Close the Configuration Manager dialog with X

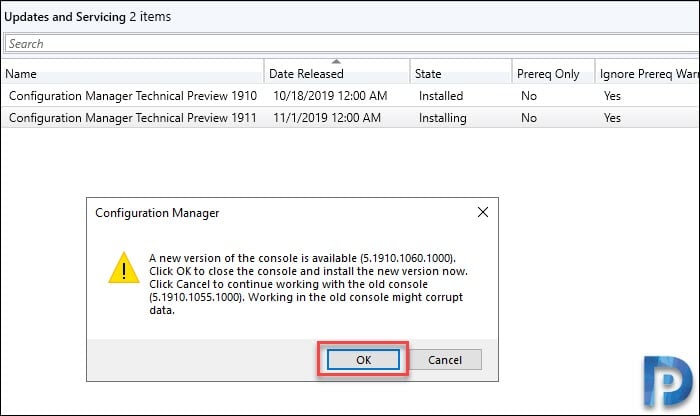pyautogui.click(x=483, y=212)
